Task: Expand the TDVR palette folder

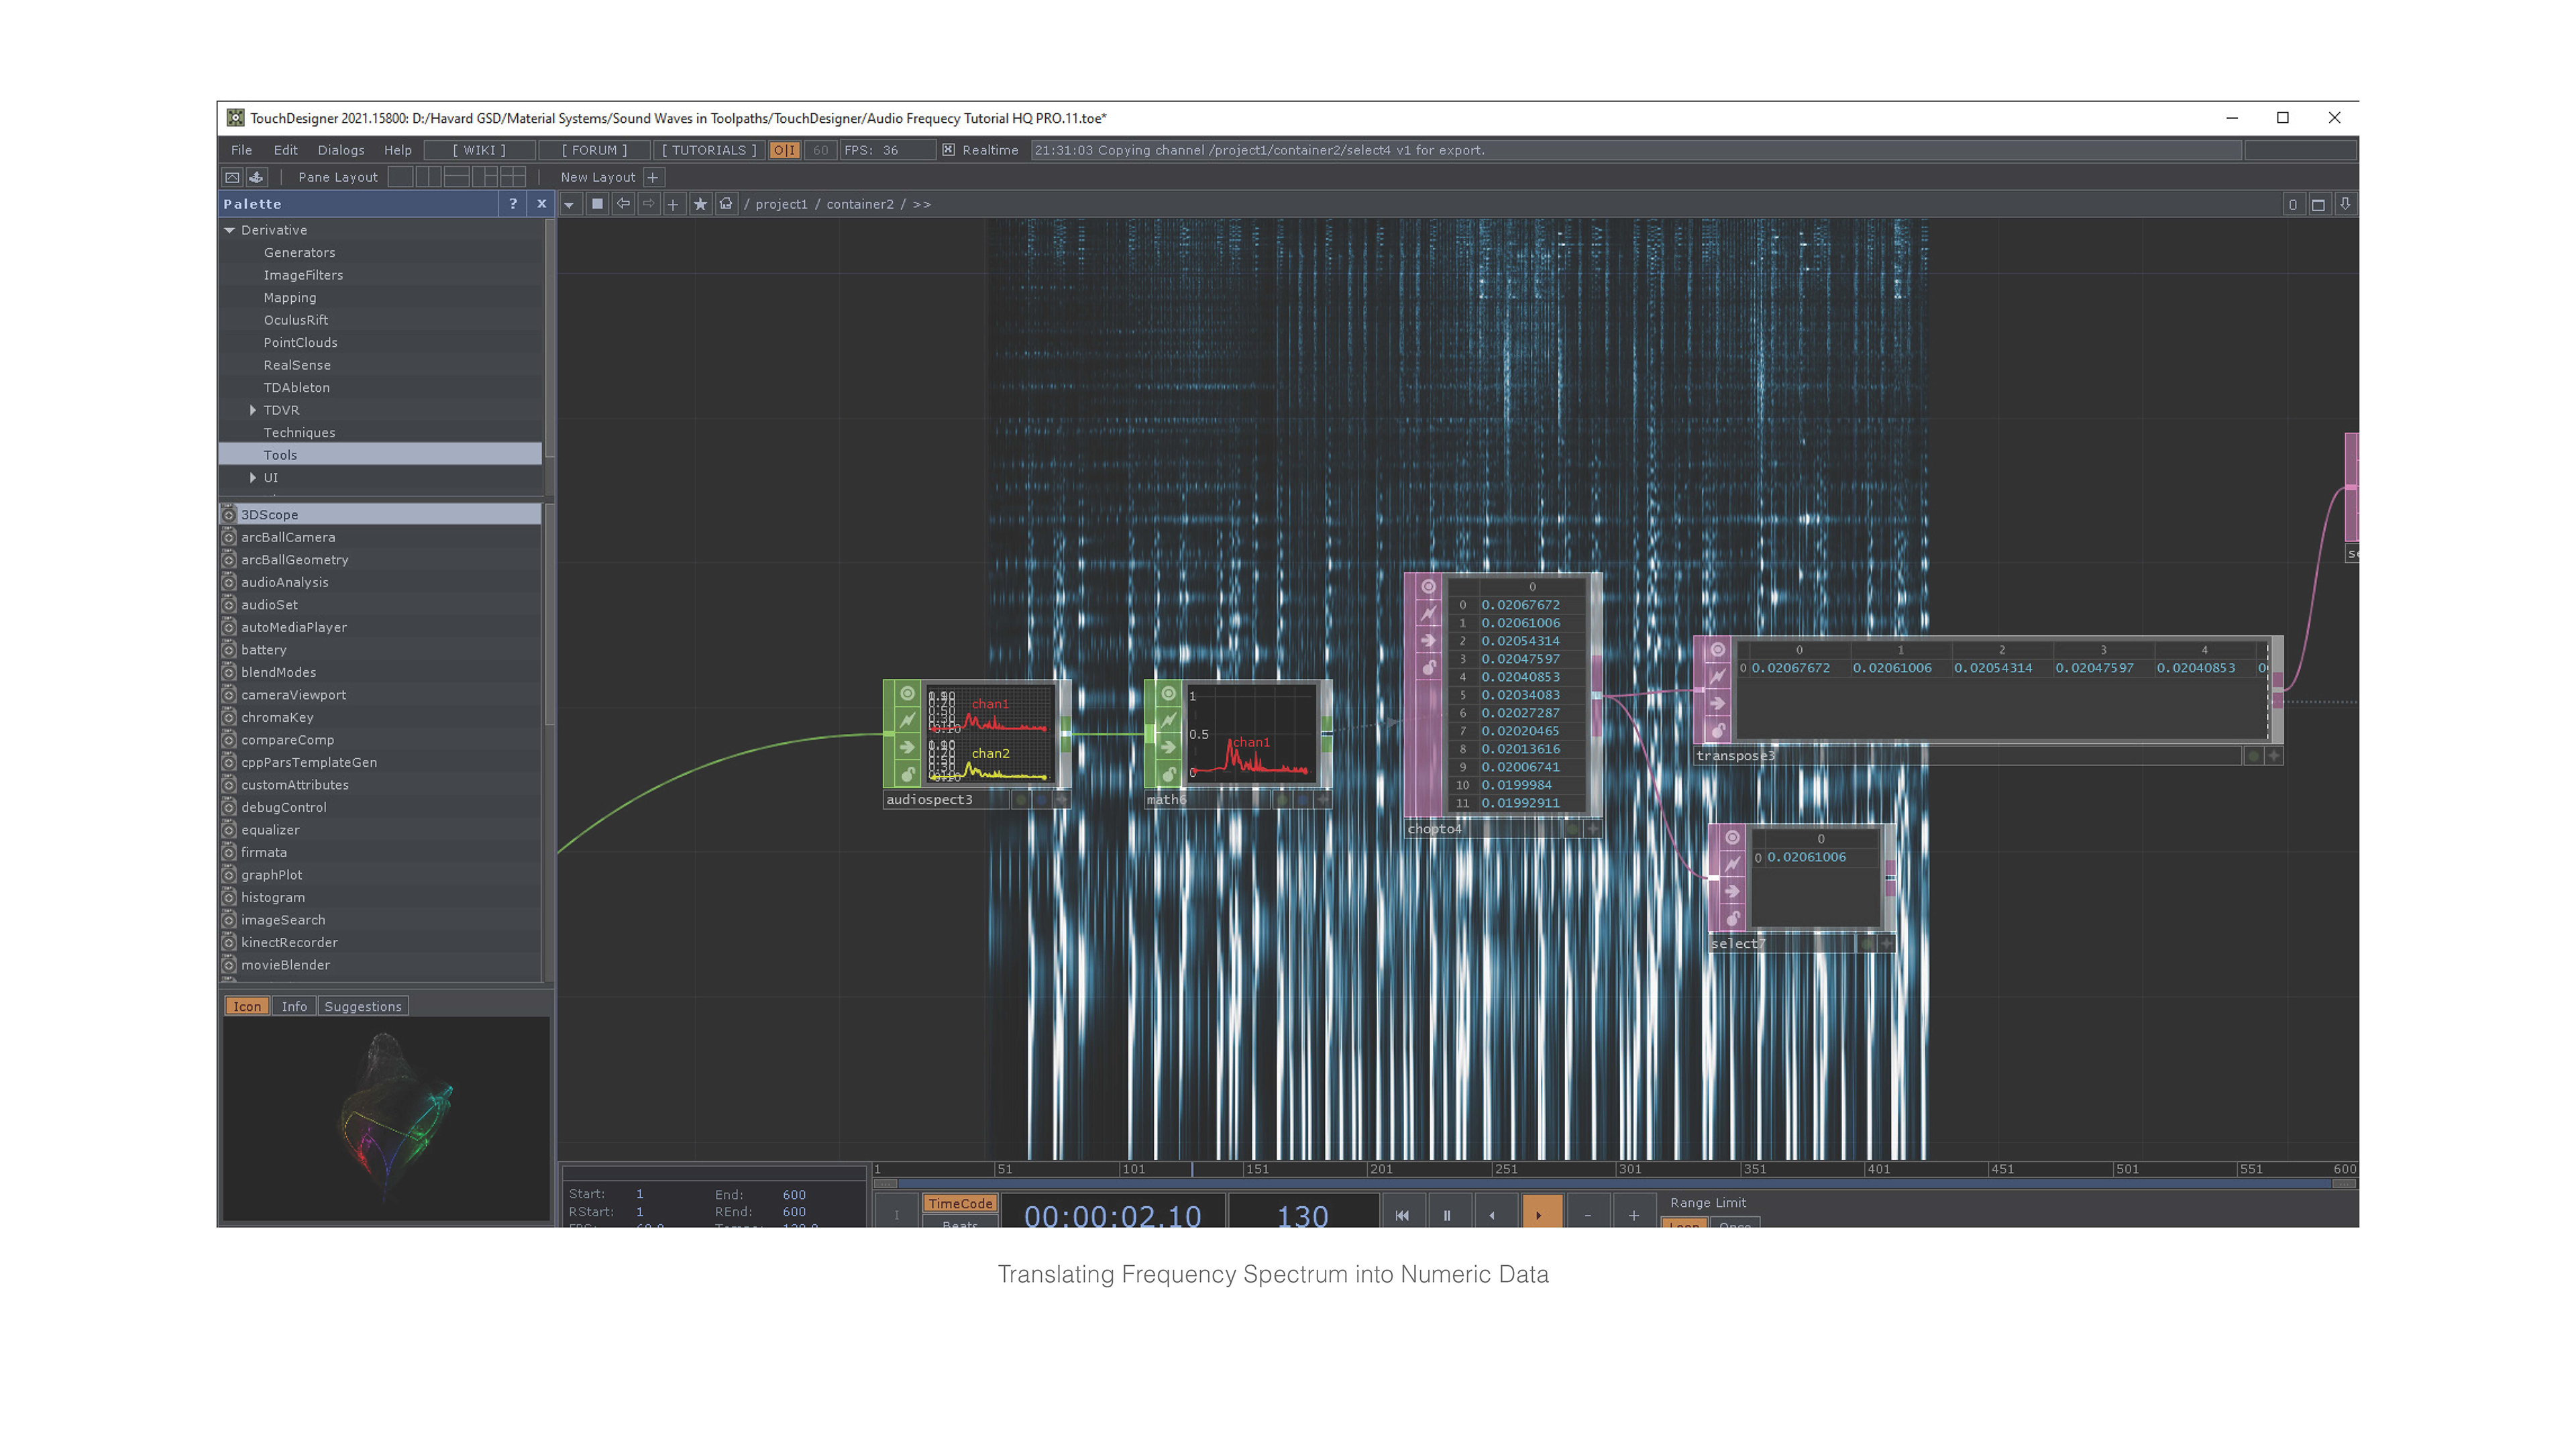Action: [253, 410]
